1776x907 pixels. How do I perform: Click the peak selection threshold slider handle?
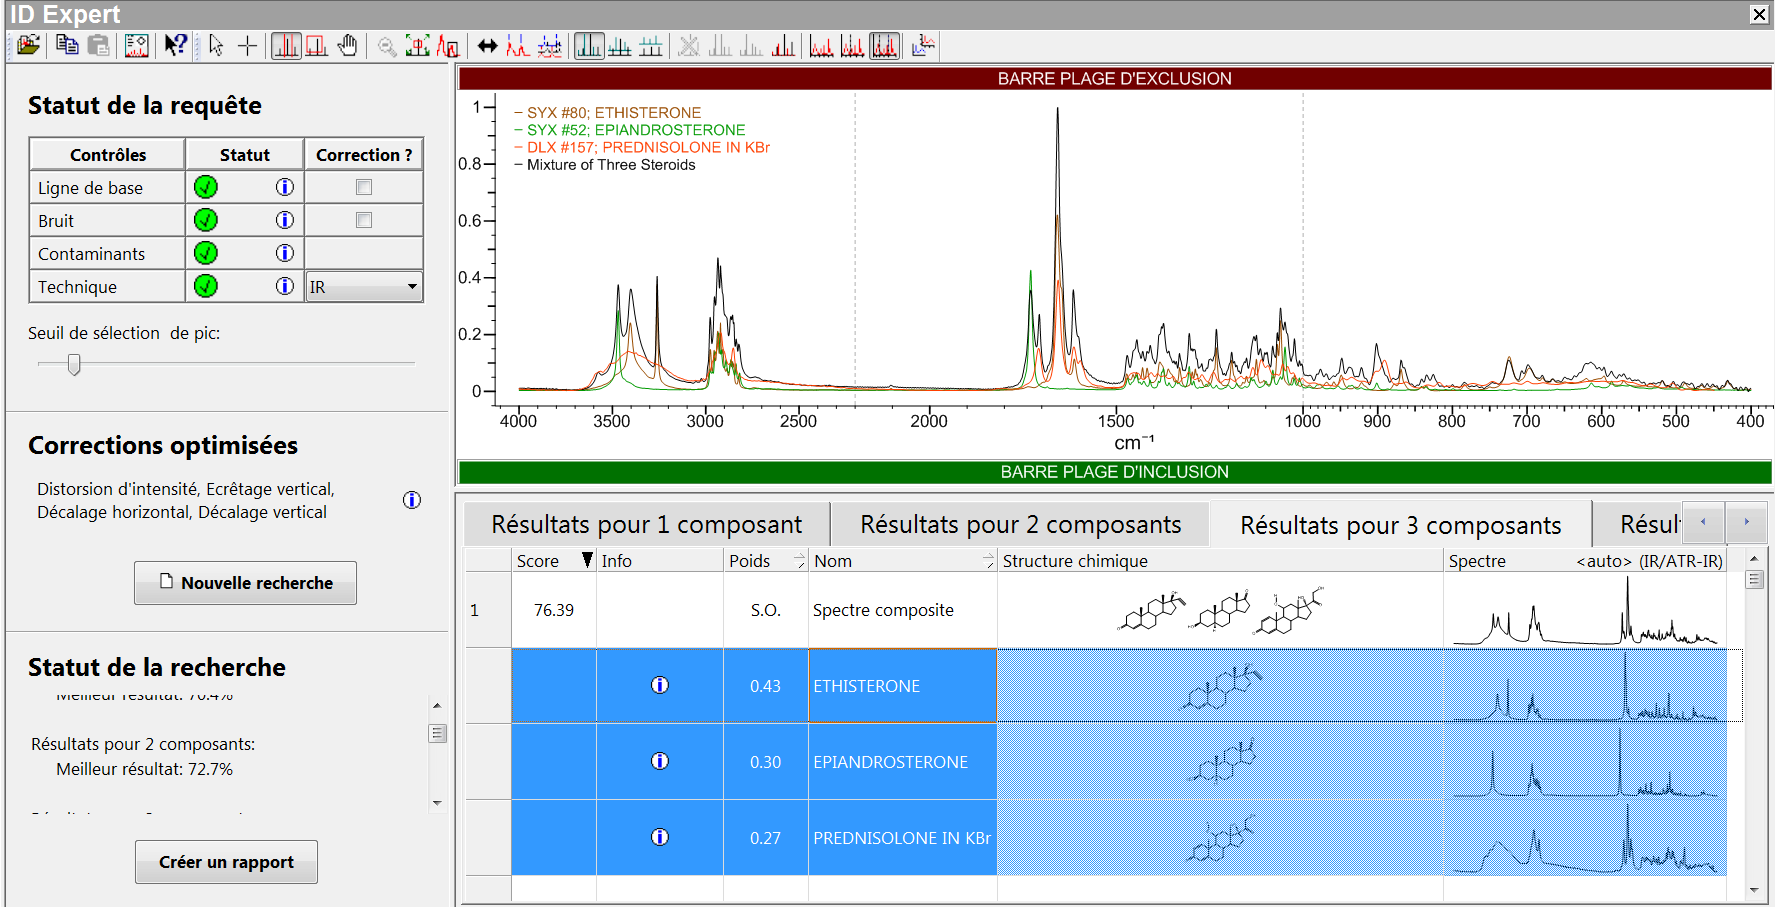[74, 365]
